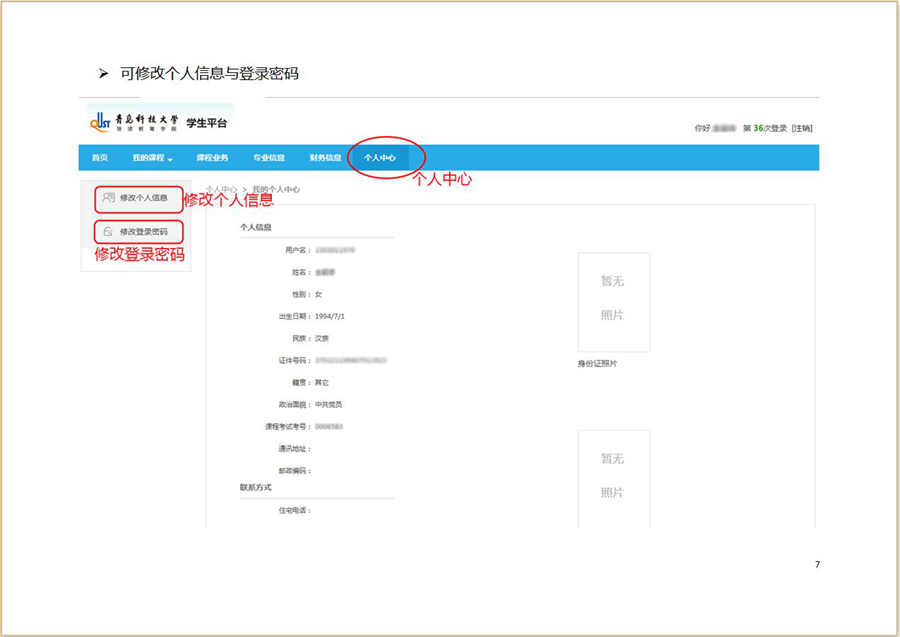Switch to the 课程业务 tab

212,158
